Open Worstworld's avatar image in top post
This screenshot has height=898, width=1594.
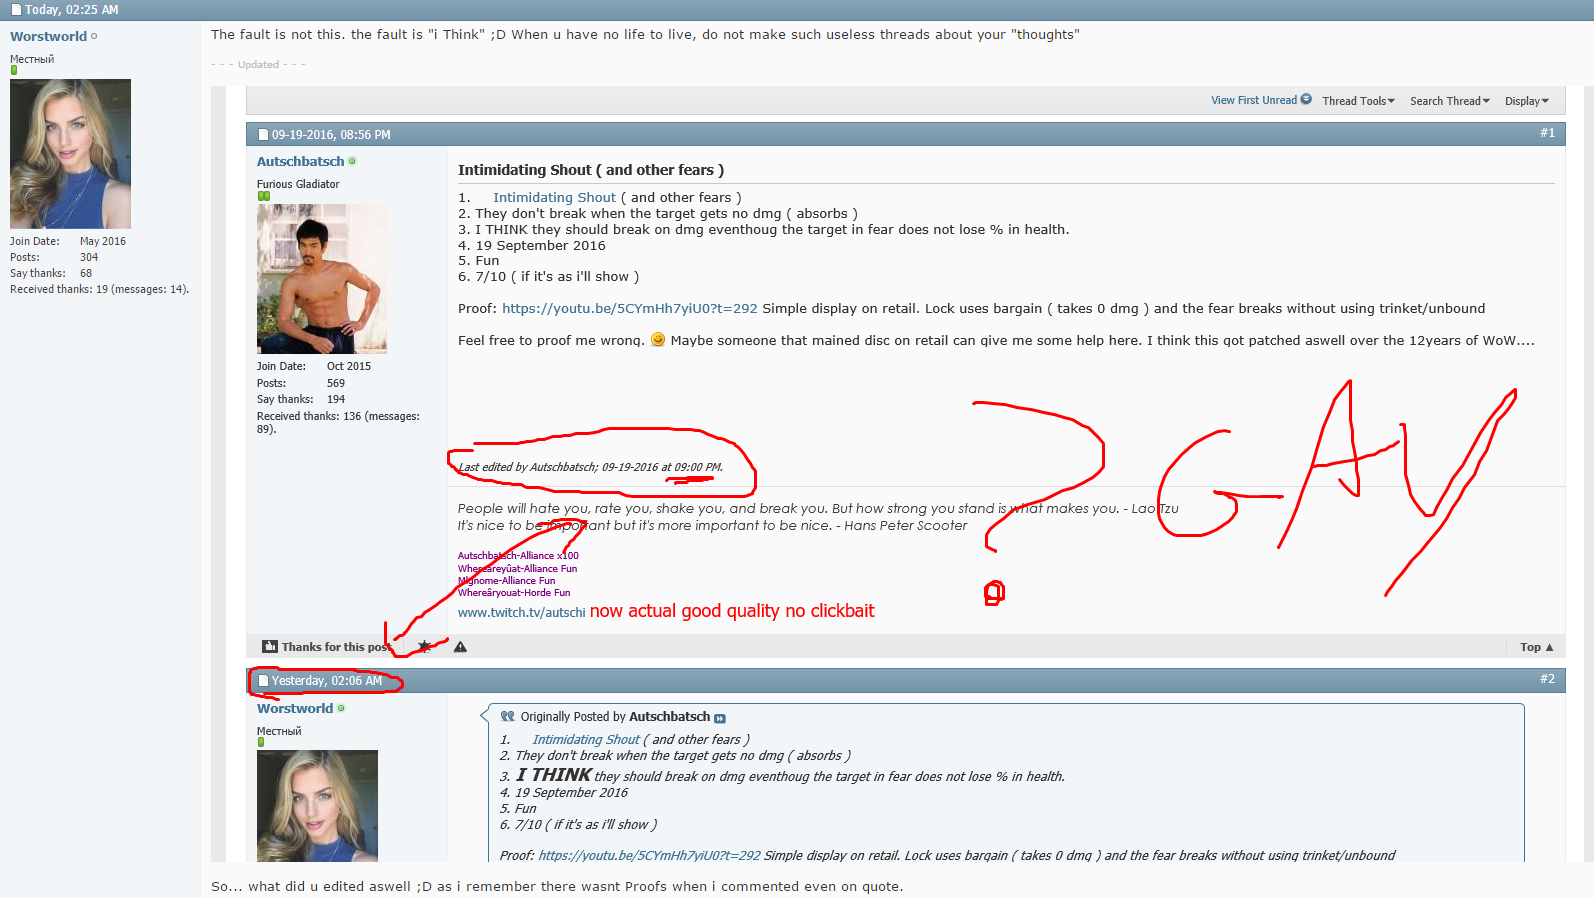(70, 154)
